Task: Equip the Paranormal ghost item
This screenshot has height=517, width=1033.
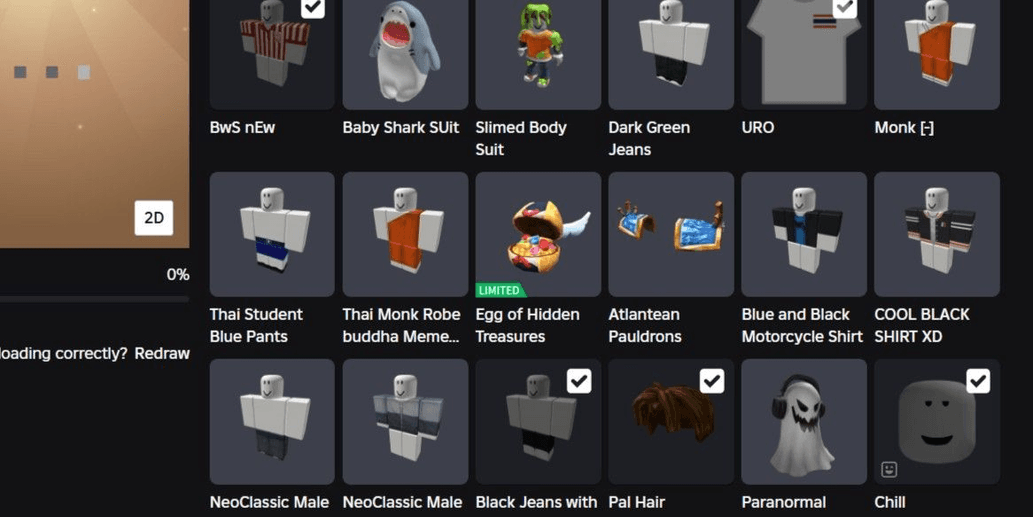Action: coord(804,422)
